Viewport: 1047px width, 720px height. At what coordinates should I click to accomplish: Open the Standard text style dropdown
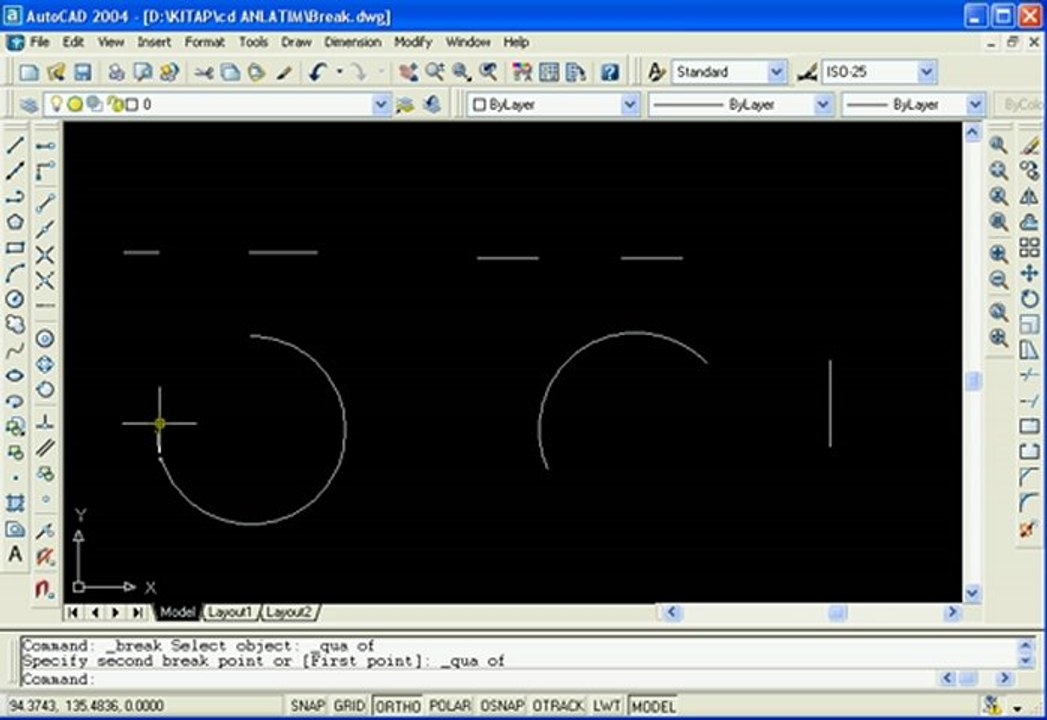(776, 71)
